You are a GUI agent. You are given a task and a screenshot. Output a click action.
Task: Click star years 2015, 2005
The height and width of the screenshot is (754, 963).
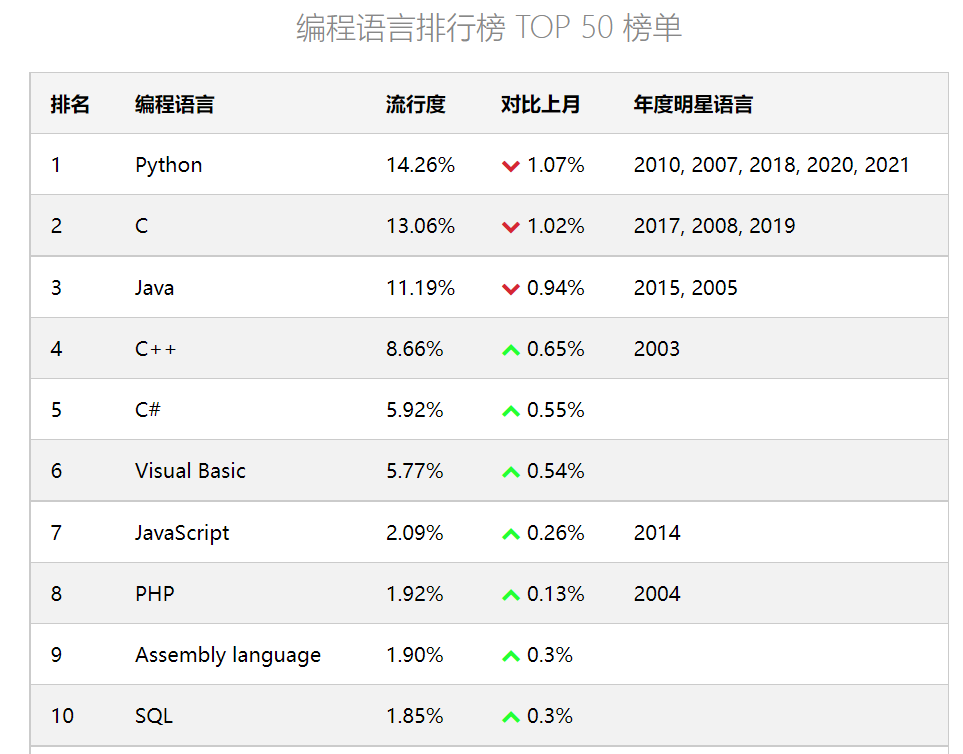(x=685, y=287)
